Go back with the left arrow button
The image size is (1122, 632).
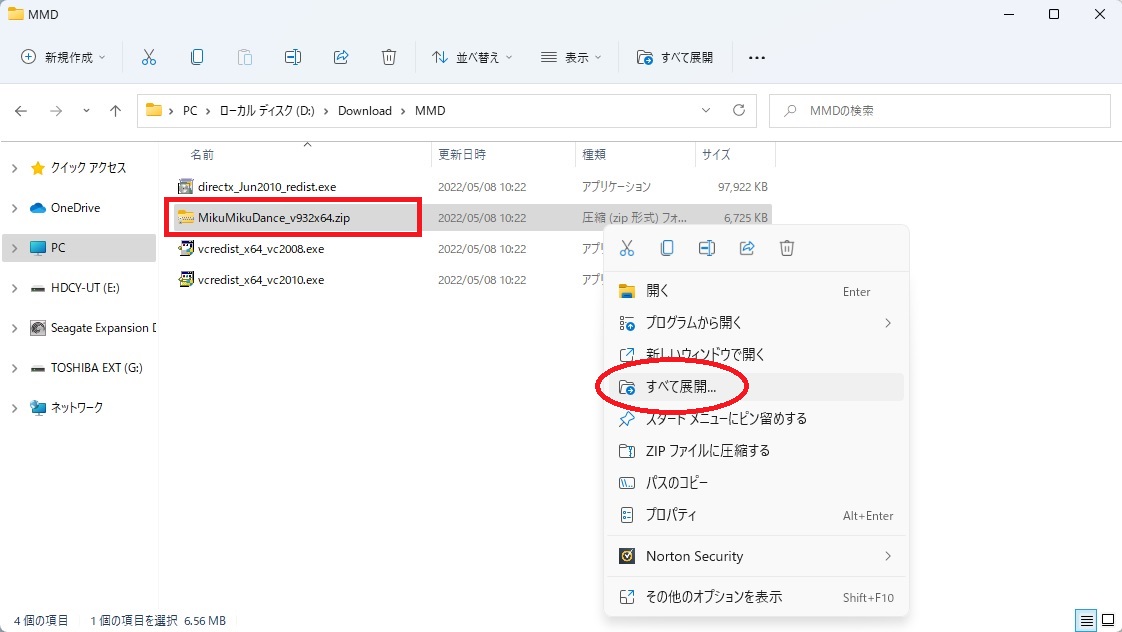(21, 111)
